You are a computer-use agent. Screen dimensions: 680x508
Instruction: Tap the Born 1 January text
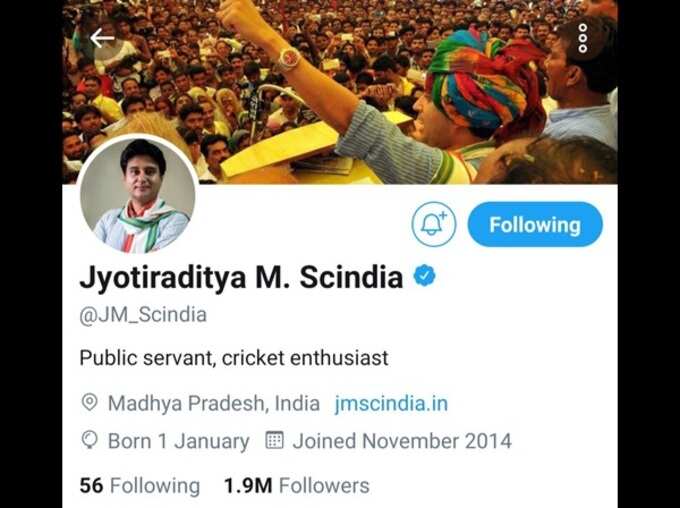pyautogui.click(x=178, y=442)
